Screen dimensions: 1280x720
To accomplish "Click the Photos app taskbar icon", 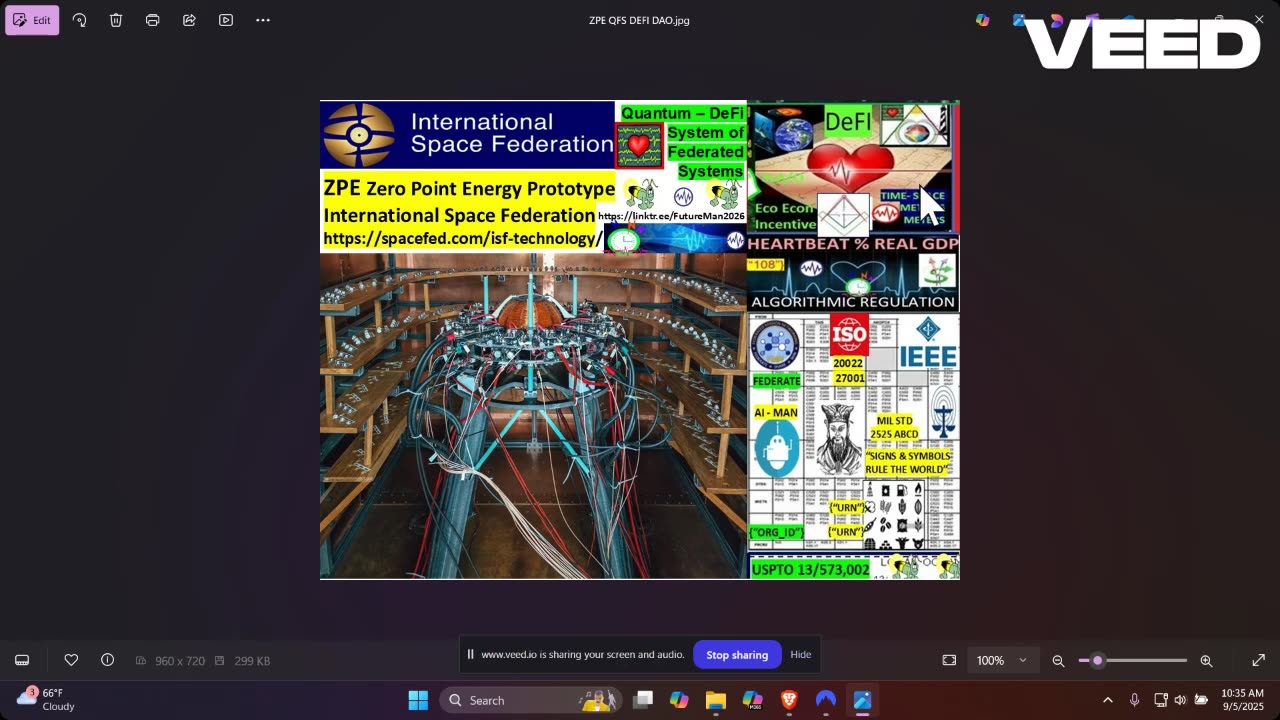I will pyautogui.click(x=862, y=700).
